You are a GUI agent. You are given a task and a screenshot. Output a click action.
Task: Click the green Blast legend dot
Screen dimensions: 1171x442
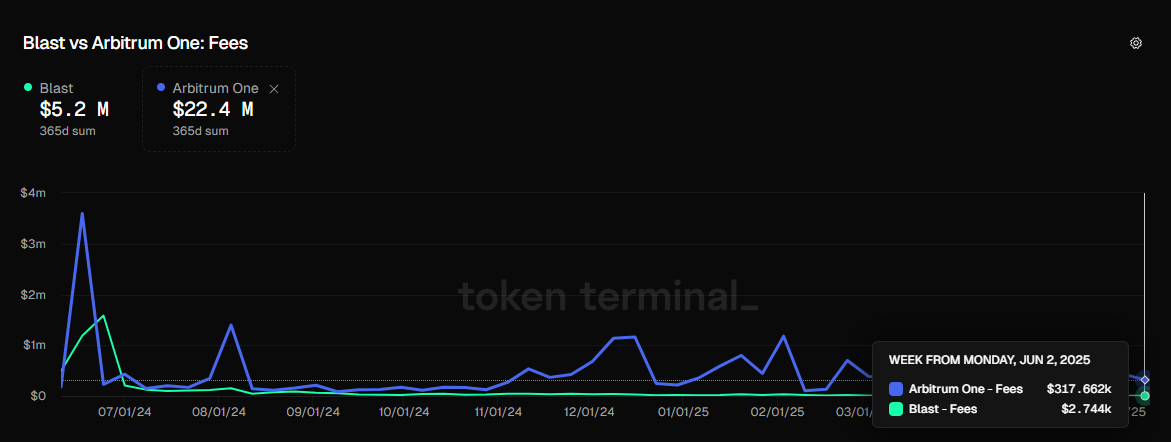(28, 88)
